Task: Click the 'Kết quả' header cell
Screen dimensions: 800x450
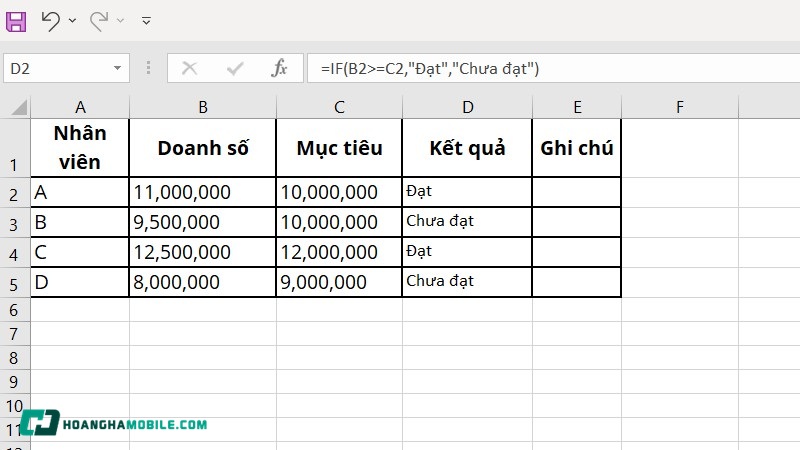Action: [x=467, y=148]
